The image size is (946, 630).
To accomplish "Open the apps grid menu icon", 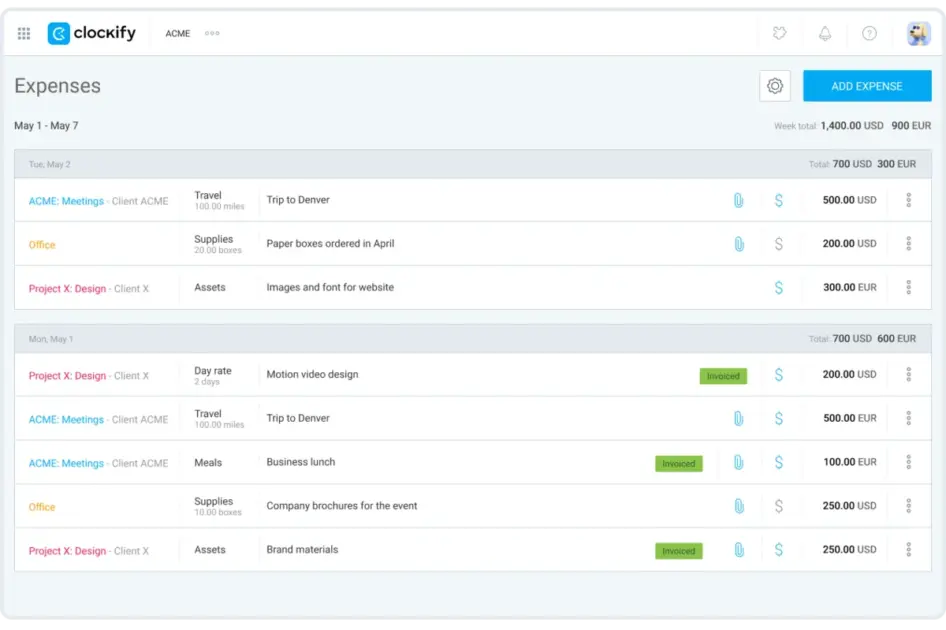I will click(24, 33).
